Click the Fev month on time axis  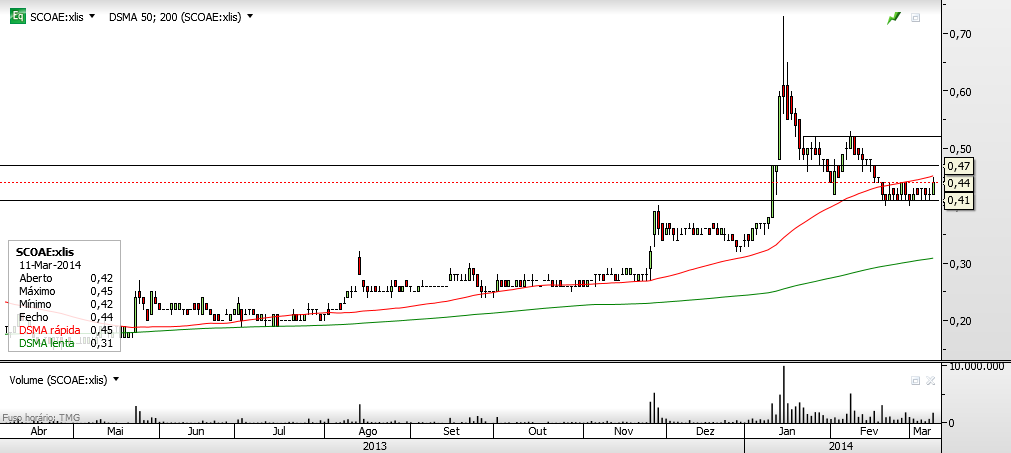tap(870, 430)
